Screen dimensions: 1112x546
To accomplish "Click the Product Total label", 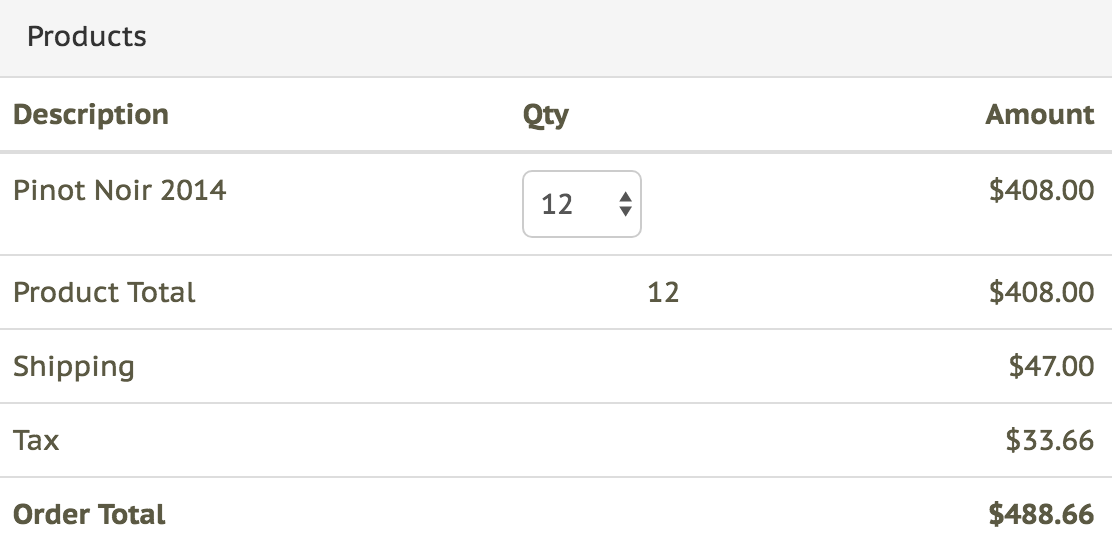I will coord(104,292).
